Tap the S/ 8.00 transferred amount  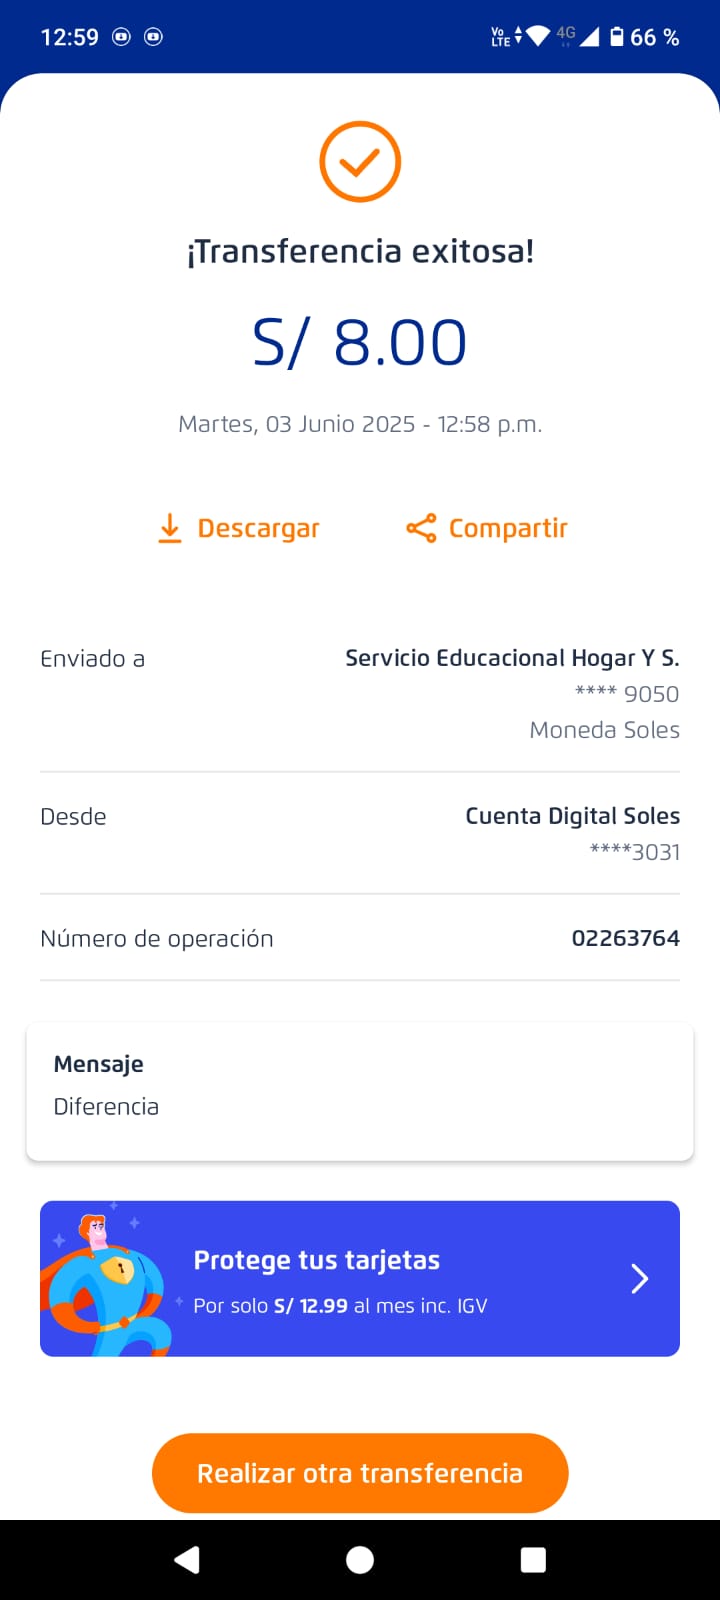point(360,342)
